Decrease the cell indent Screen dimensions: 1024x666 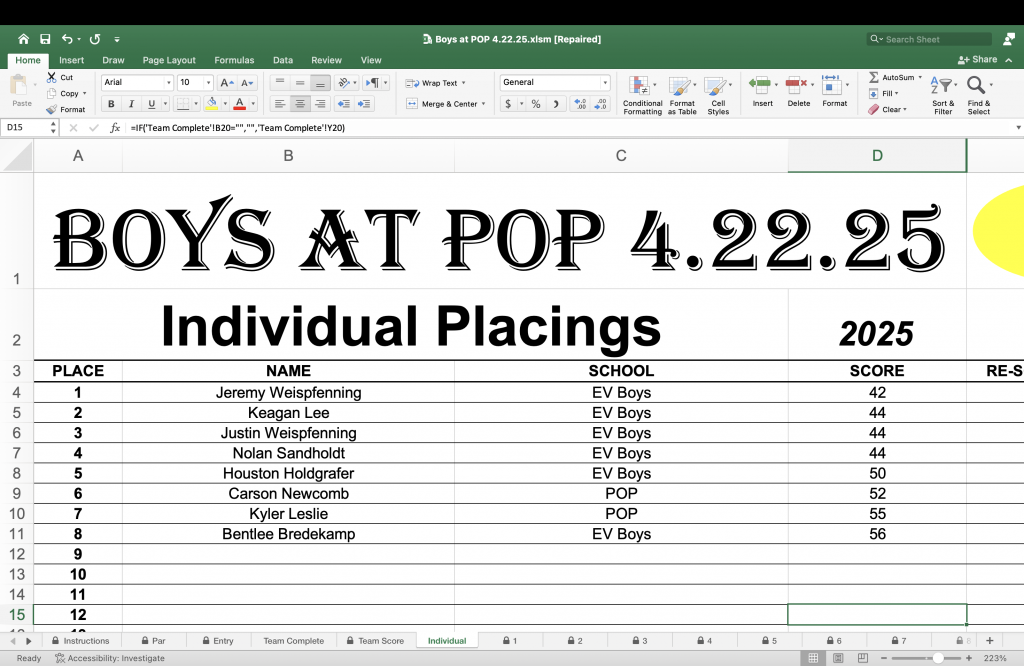point(344,104)
